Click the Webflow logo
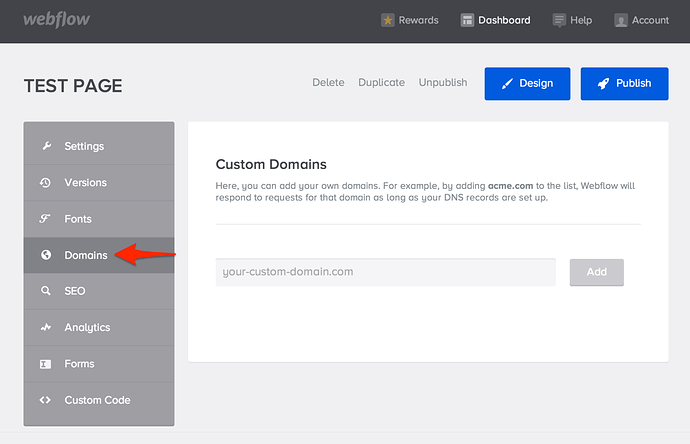 (x=56, y=20)
